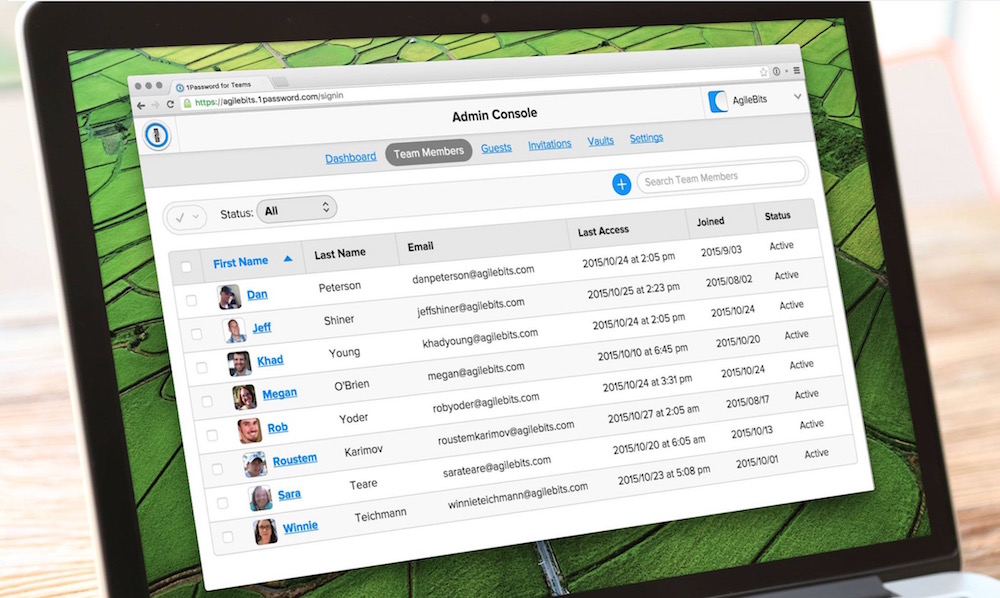Check the box for Dan Peterson
The image size is (1000, 598).
(x=191, y=300)
